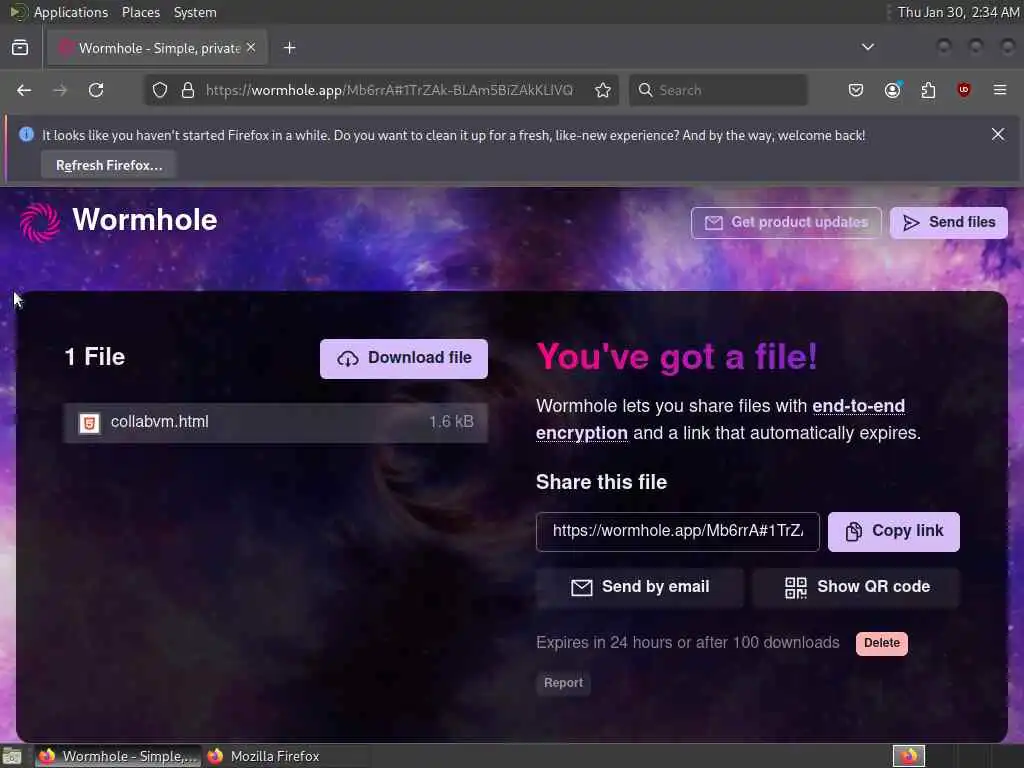Click the show desktop icon in taskbar
Screen dimensions: 1024x768
(12, 757)
